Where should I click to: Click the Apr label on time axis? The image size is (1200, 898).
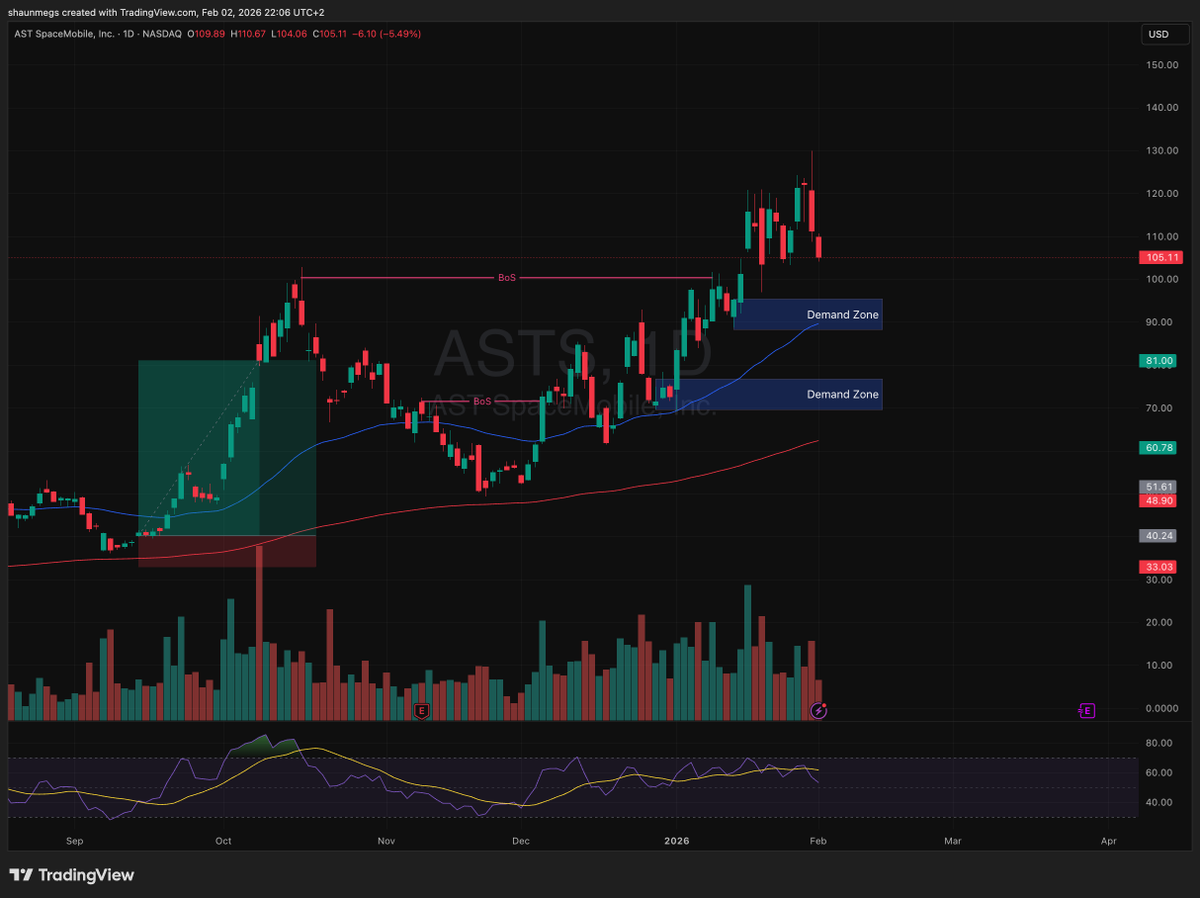pos(1108,841)
